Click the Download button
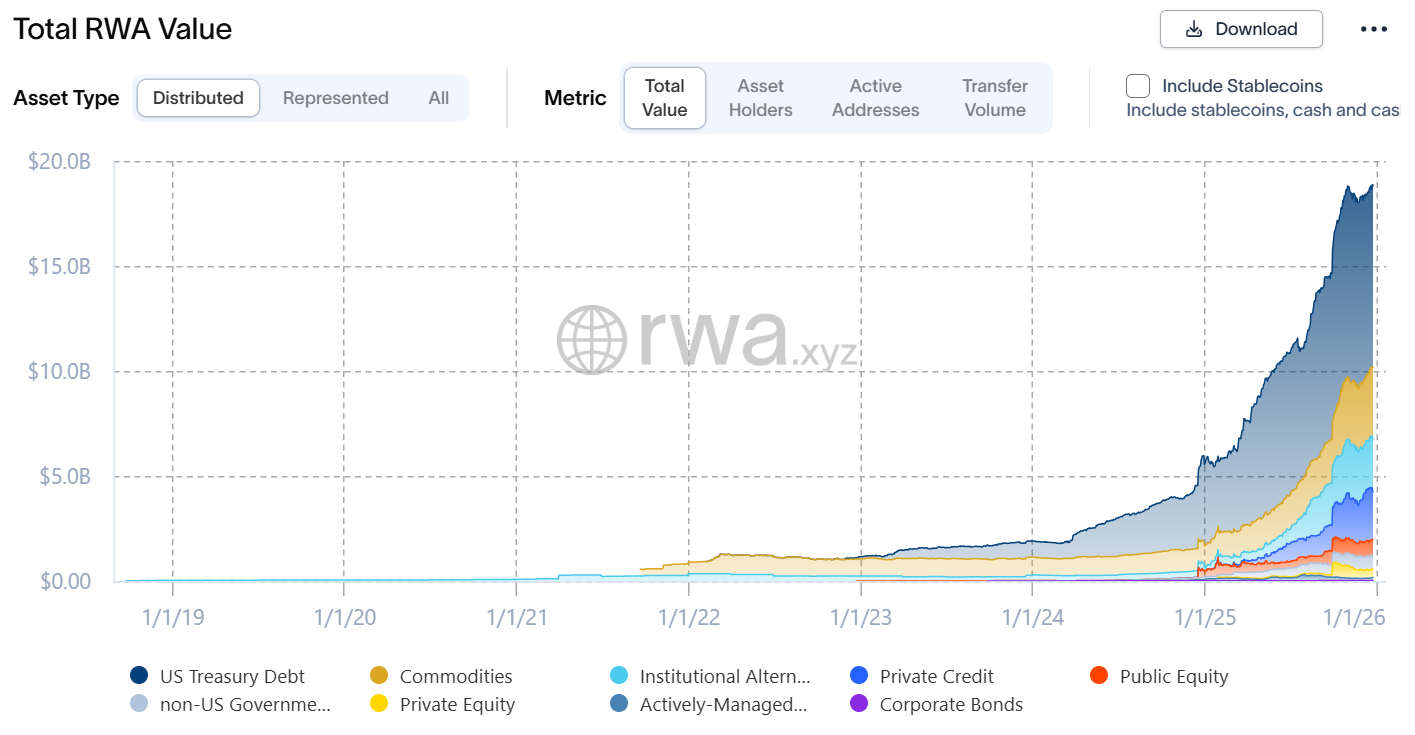The height and width of the screenshot is (735, 1415). tap(1241, 29)
